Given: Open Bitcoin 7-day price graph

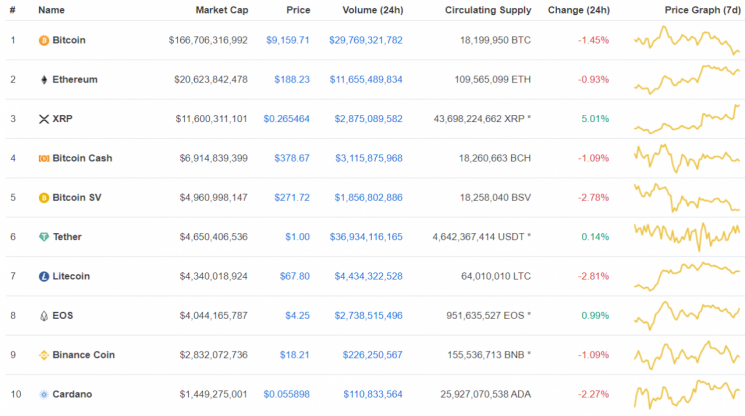Looking at the screenshot, I should (x=687, y=40).
